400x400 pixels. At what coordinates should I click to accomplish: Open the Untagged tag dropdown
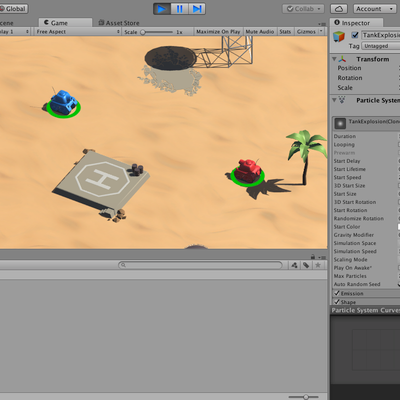point(381,46)
